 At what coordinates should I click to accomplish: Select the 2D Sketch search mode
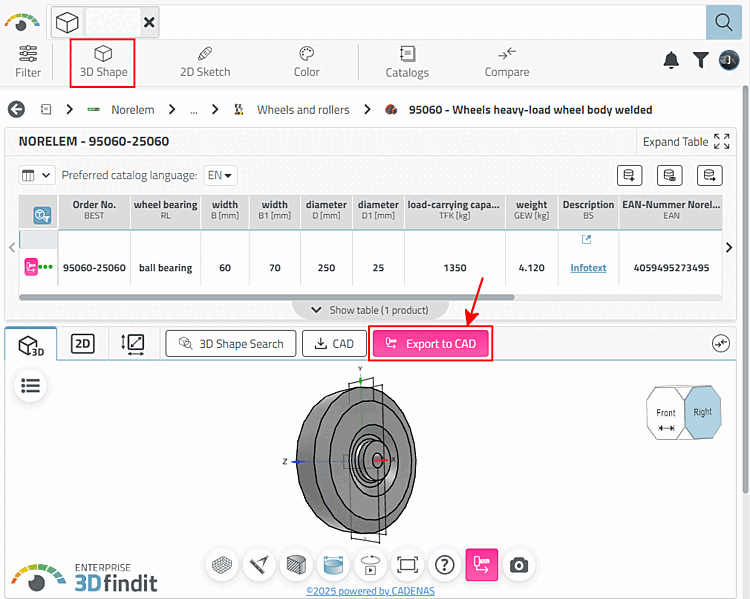[x=205, y=62]
